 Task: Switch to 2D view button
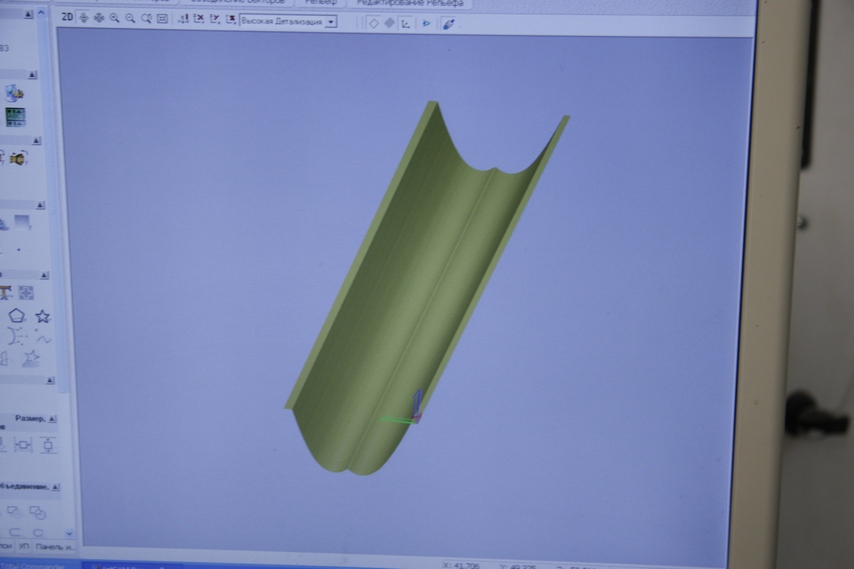(67, 18)
